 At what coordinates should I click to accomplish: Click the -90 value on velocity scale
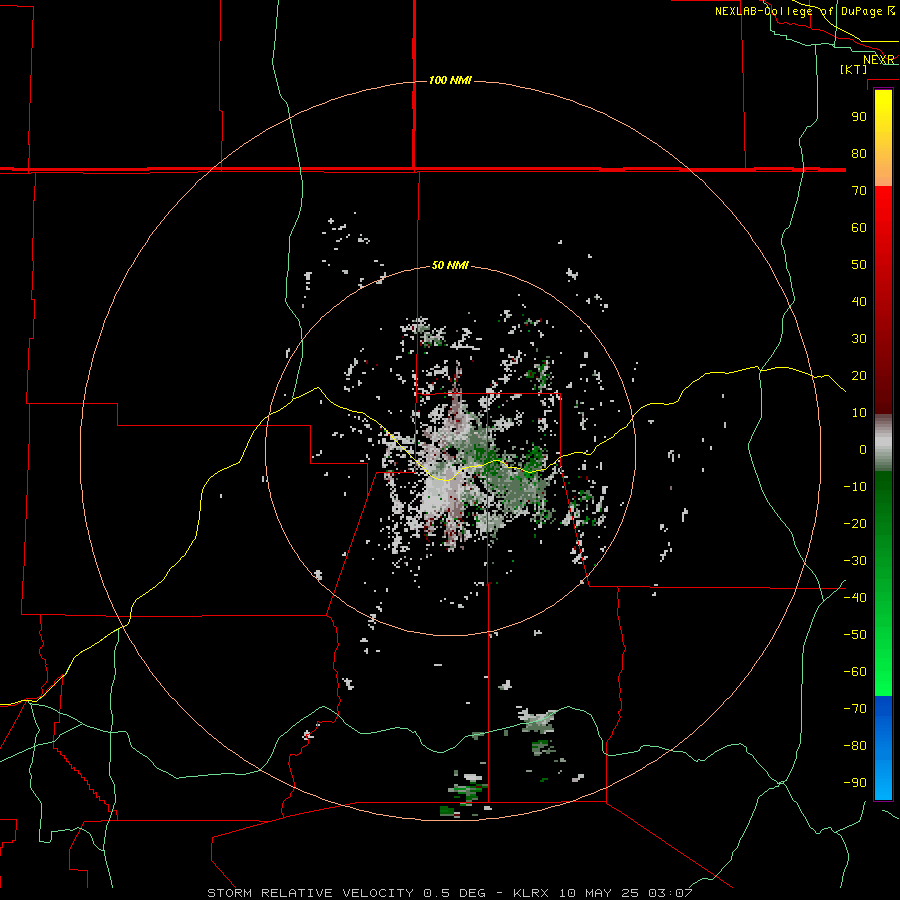(x=855, y=783)
